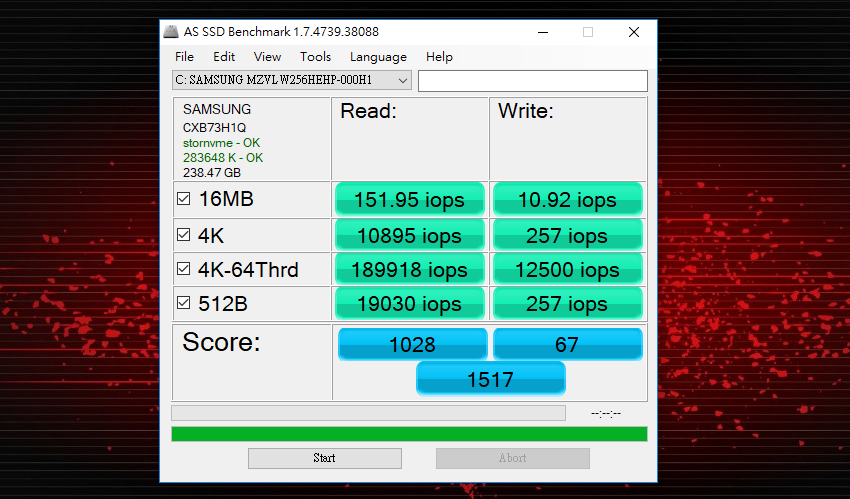Uncheck the 16MB test checkbox
This screenshot has width=850, height=499.
pyautogui.click(x=184, y=199)
